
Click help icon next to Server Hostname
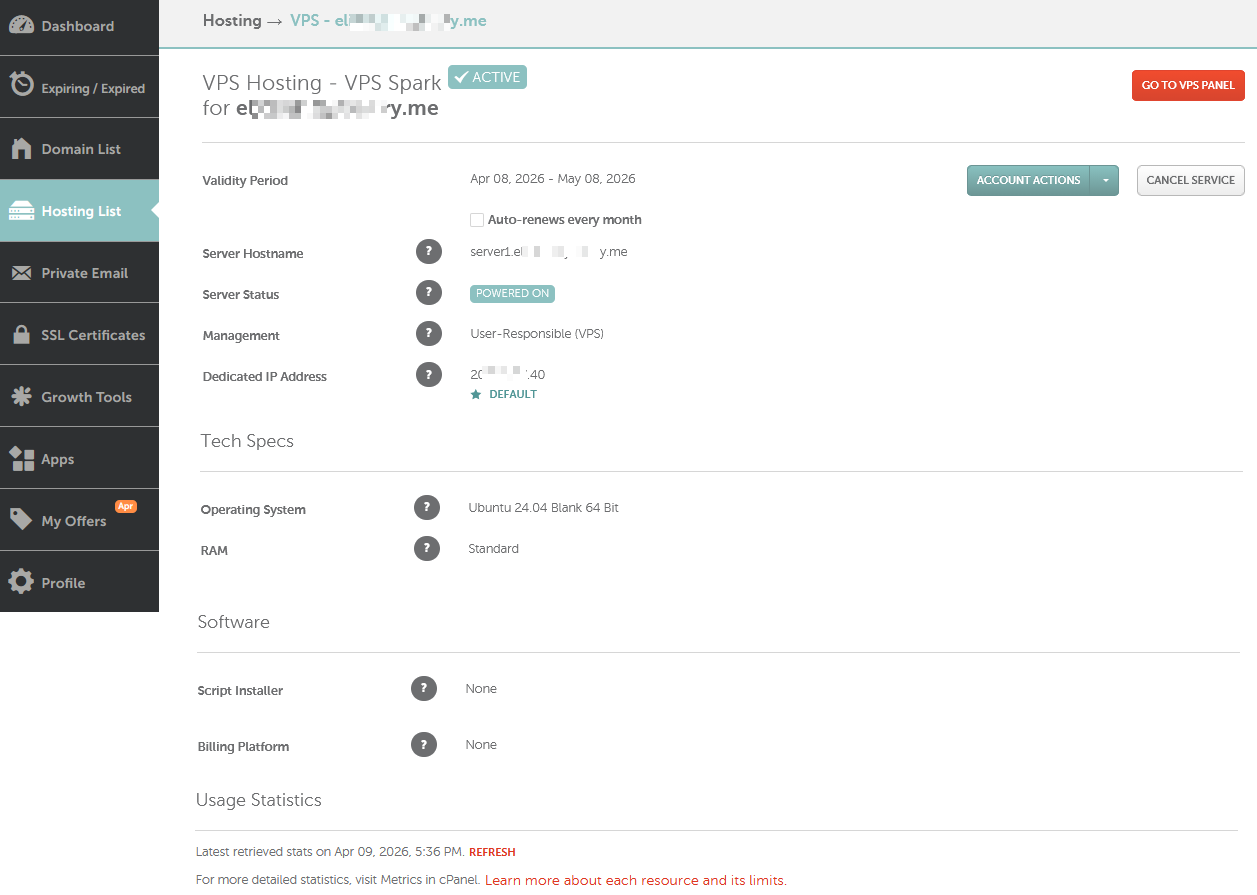(429, 252)
